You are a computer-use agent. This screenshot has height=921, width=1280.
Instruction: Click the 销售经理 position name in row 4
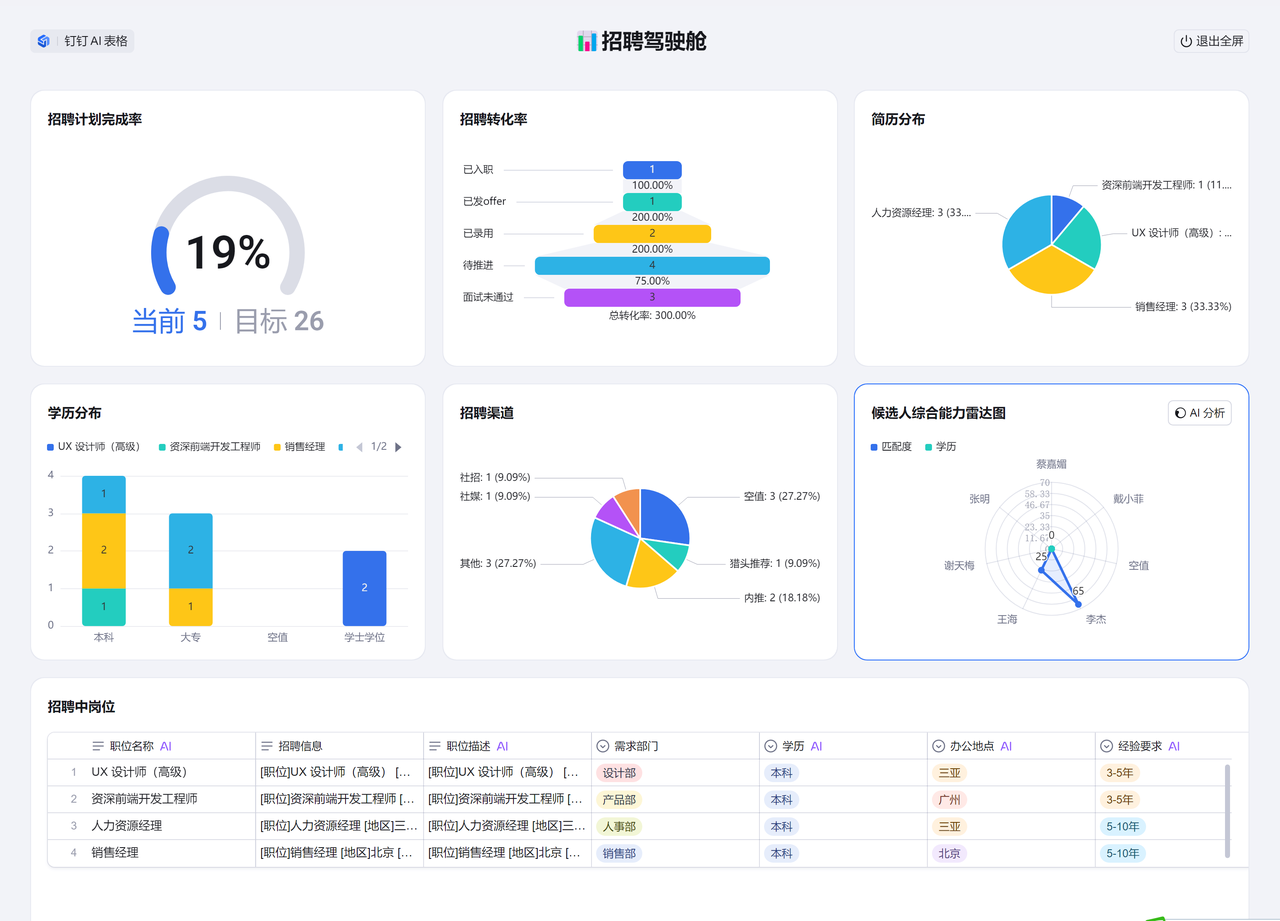pyautogui.click(x=115, y=853)
